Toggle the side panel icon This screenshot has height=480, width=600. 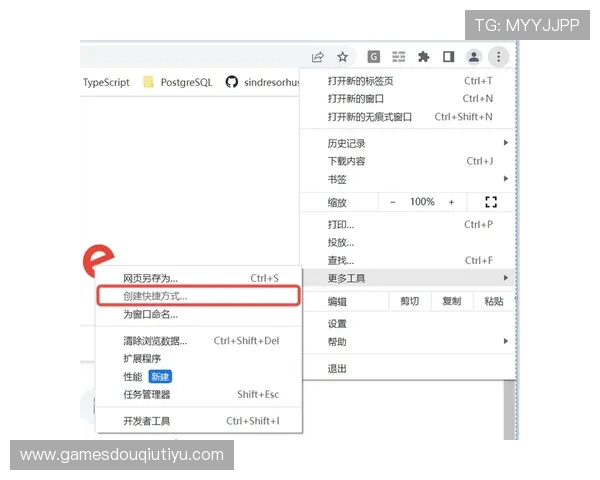tap(448, 57)
